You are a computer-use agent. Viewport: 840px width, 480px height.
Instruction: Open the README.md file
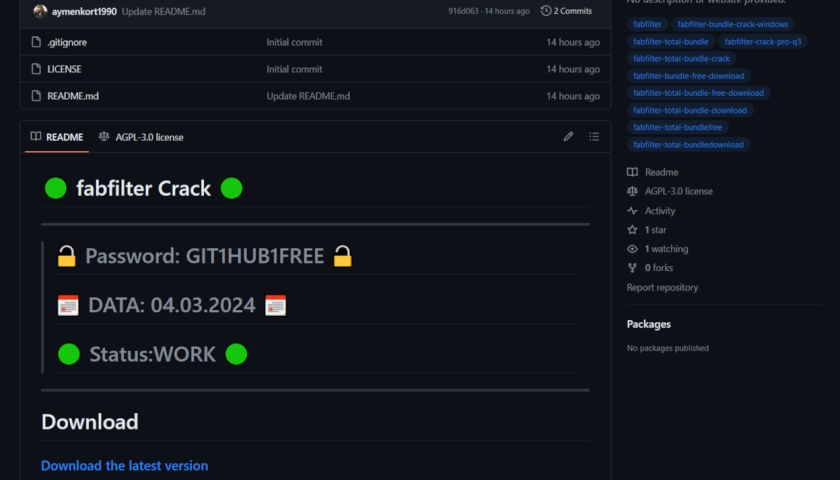pyautogui.click(x=73, y=96)
